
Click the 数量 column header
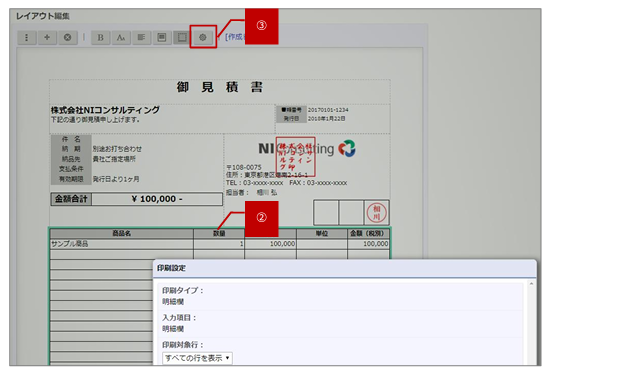[x=219, y=233]
